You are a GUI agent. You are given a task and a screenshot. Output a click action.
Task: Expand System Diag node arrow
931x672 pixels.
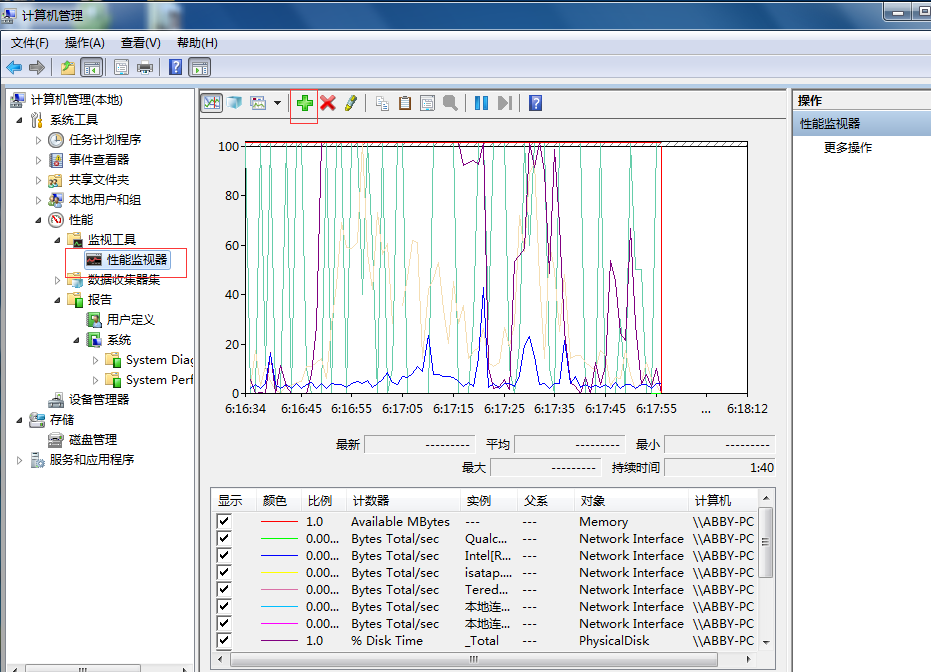96,360
